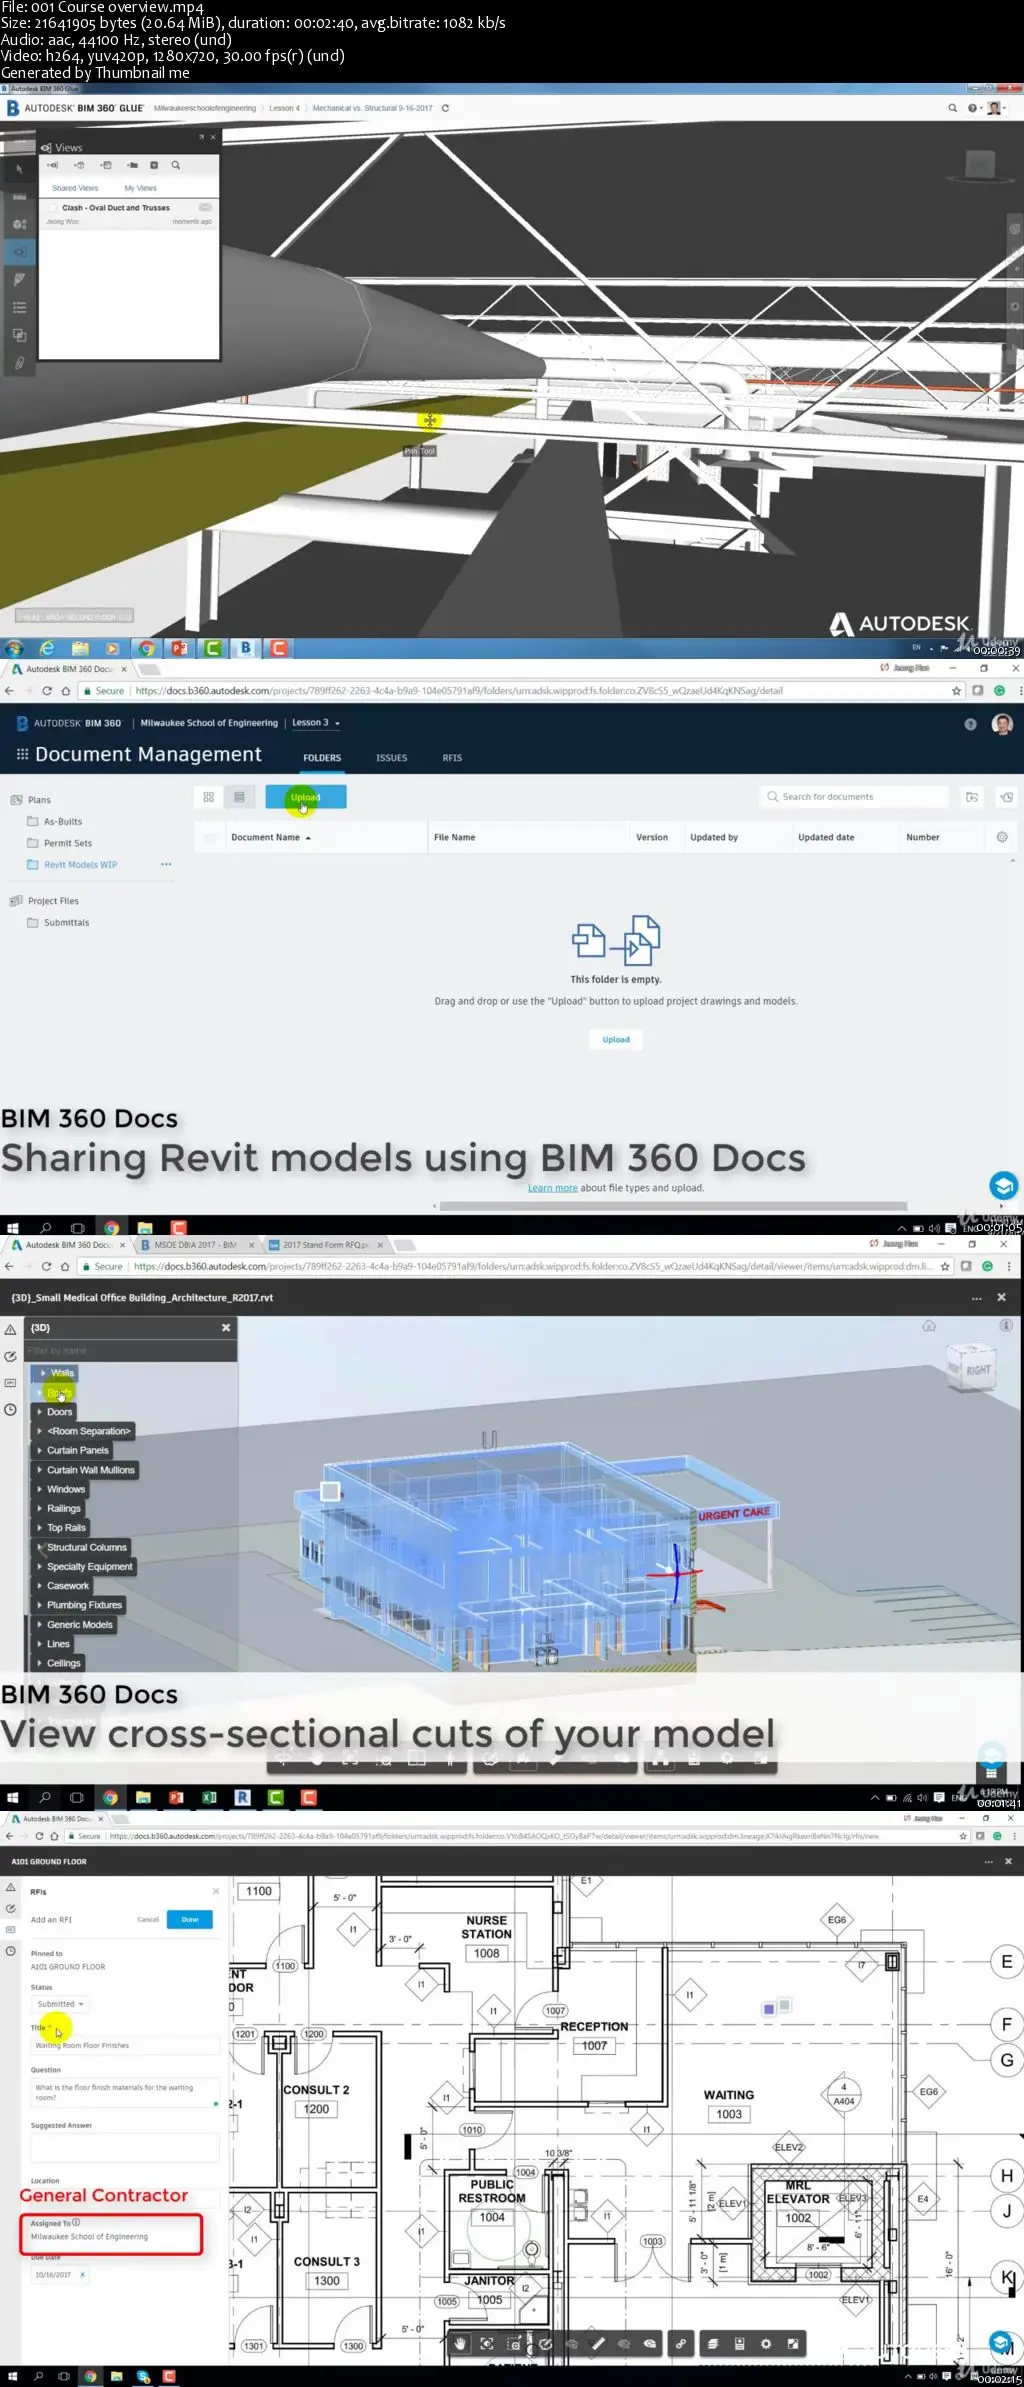Select the pan hand tool in the A101 sheet toolbar
Screen dimensions: 1024x2387
460,2343
